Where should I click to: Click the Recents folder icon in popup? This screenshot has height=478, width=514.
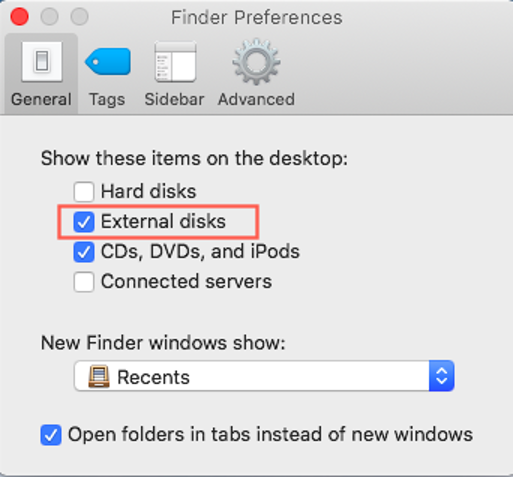[99, 376]
